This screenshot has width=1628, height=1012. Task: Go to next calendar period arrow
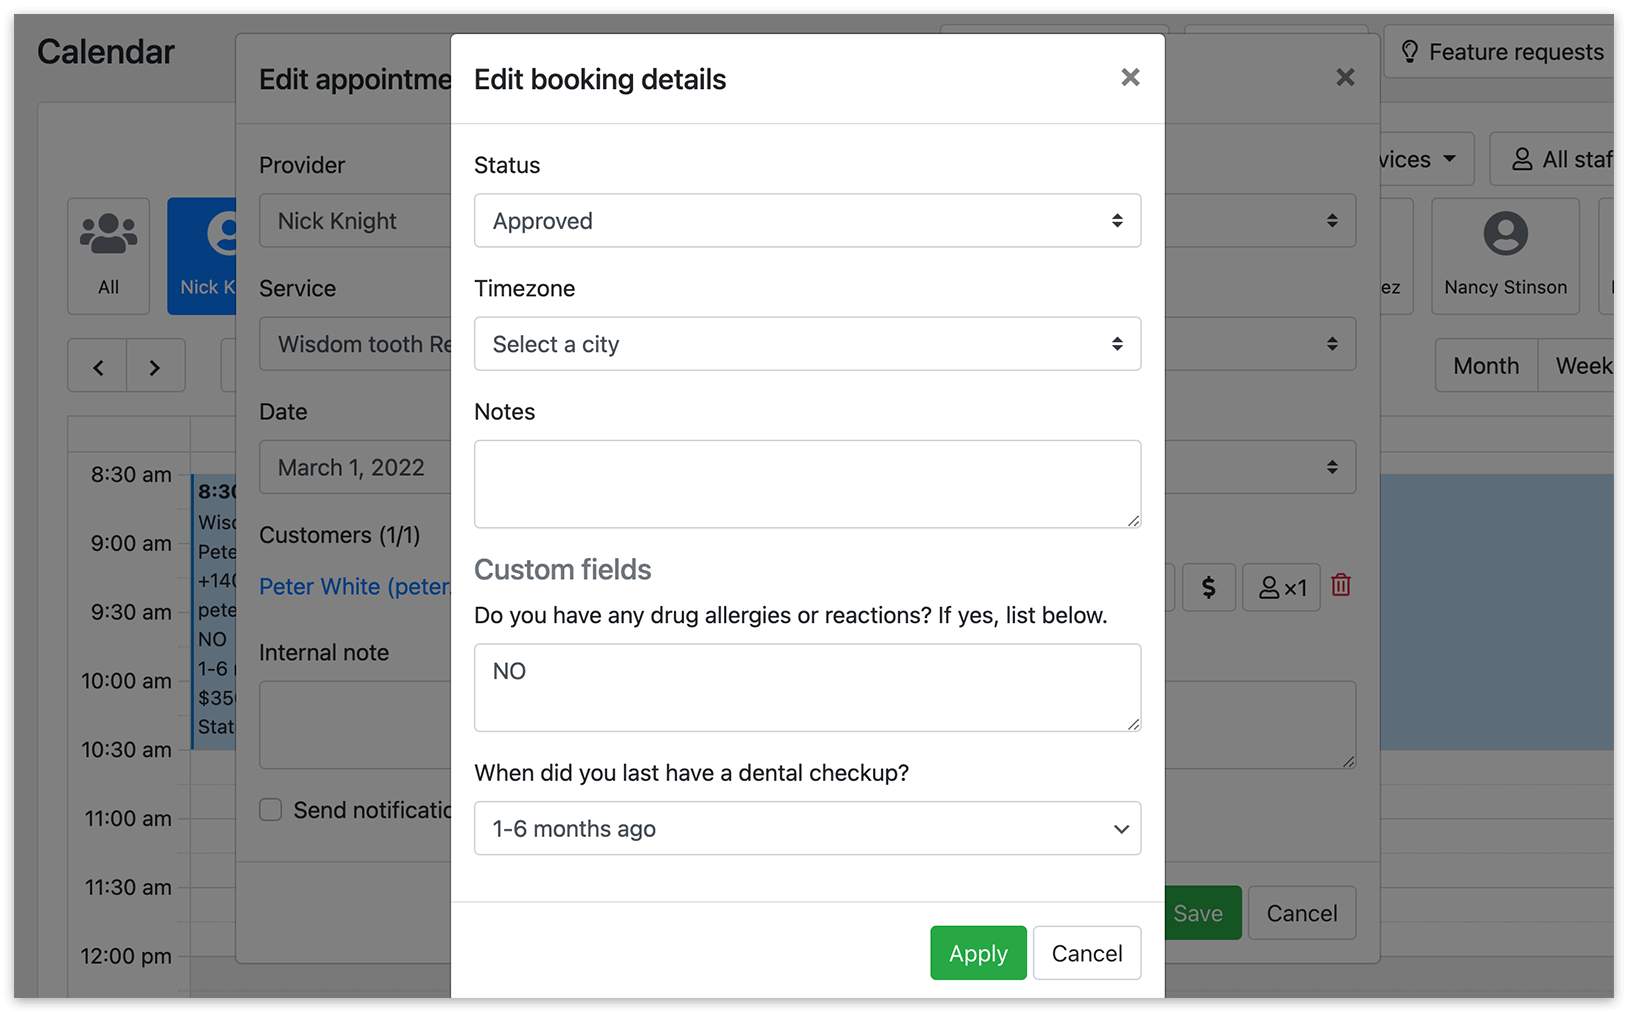pyautogui.click(x=155, y=366)
